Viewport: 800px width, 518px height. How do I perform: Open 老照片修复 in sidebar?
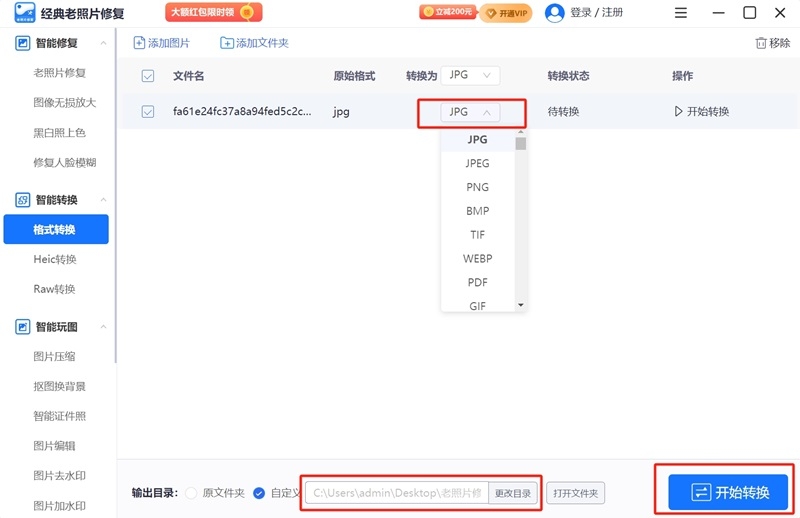(x=59, y=73)
